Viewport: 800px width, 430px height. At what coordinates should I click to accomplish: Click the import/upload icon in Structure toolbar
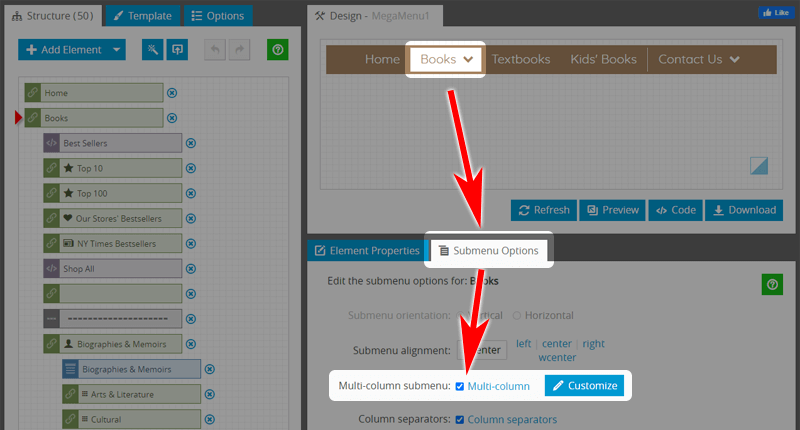tap(177, 50)
